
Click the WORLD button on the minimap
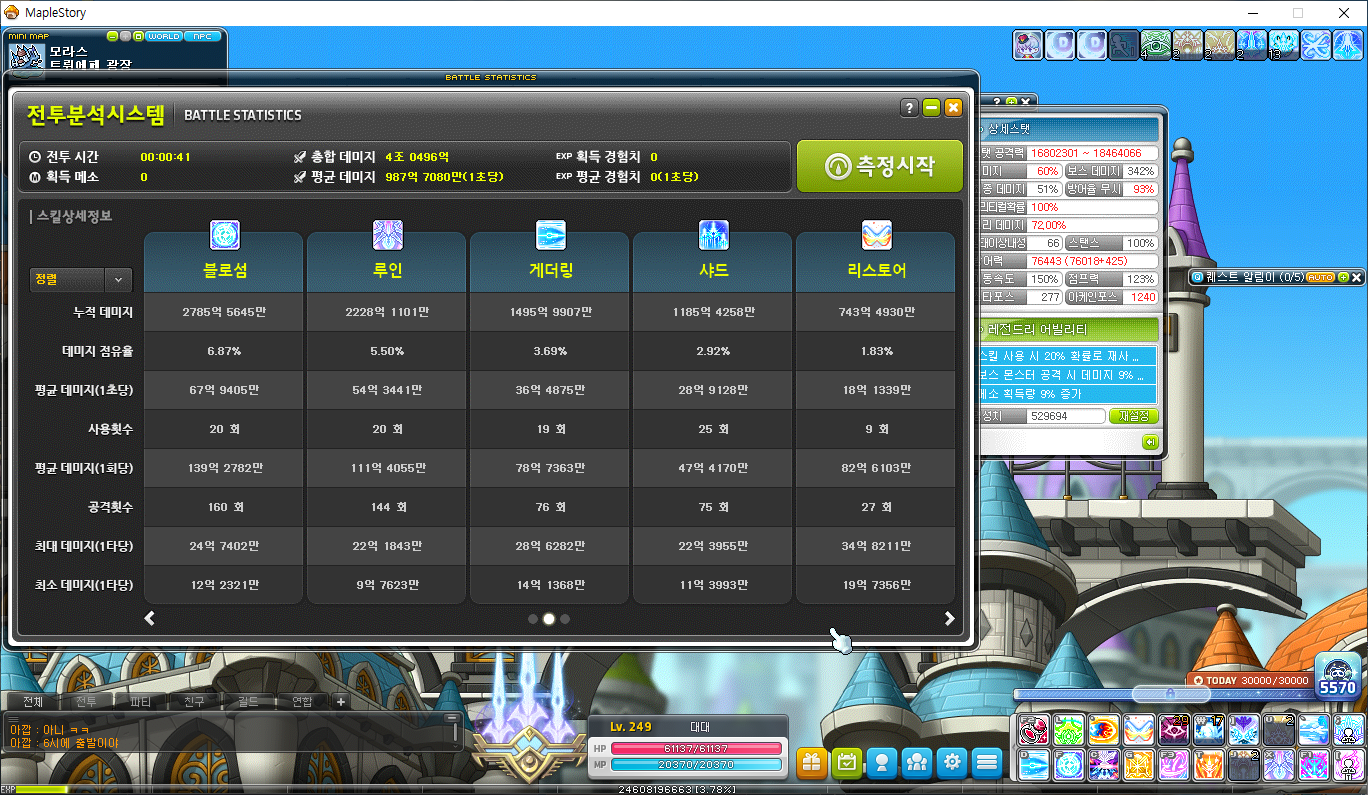pos(164,37)
